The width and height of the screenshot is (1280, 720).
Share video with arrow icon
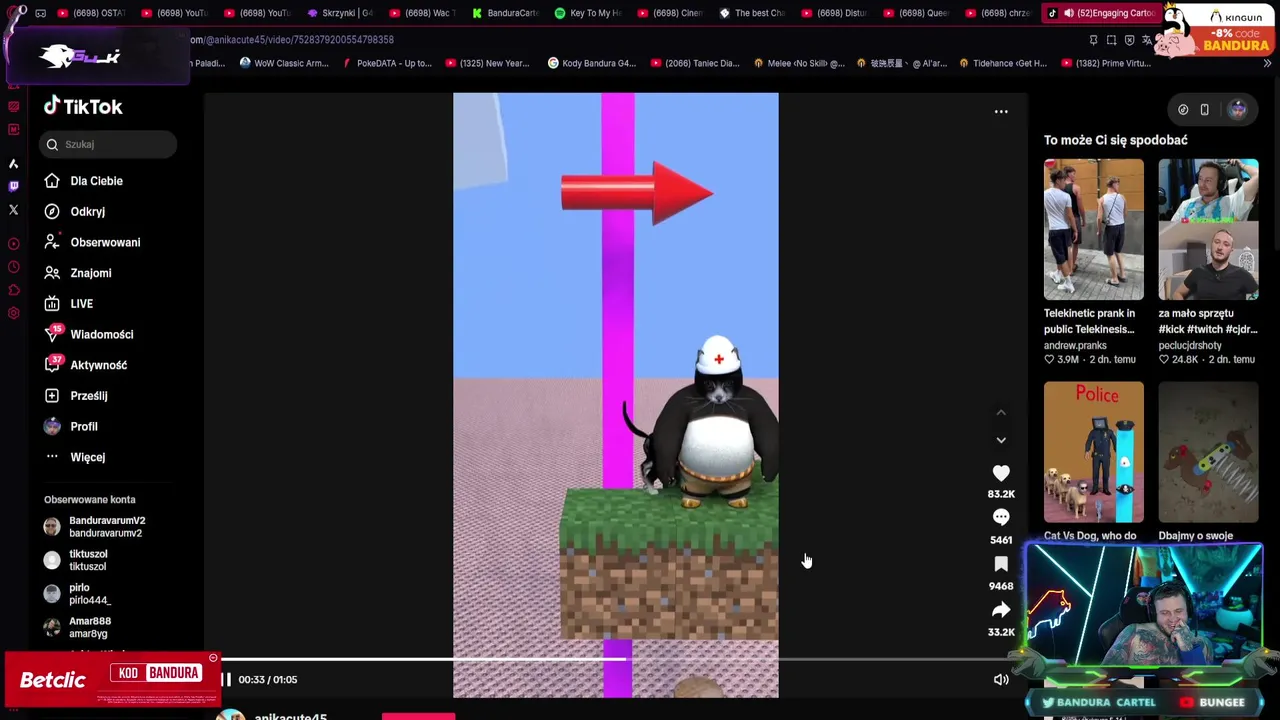pyautogui.click(x=1001, y=610)
